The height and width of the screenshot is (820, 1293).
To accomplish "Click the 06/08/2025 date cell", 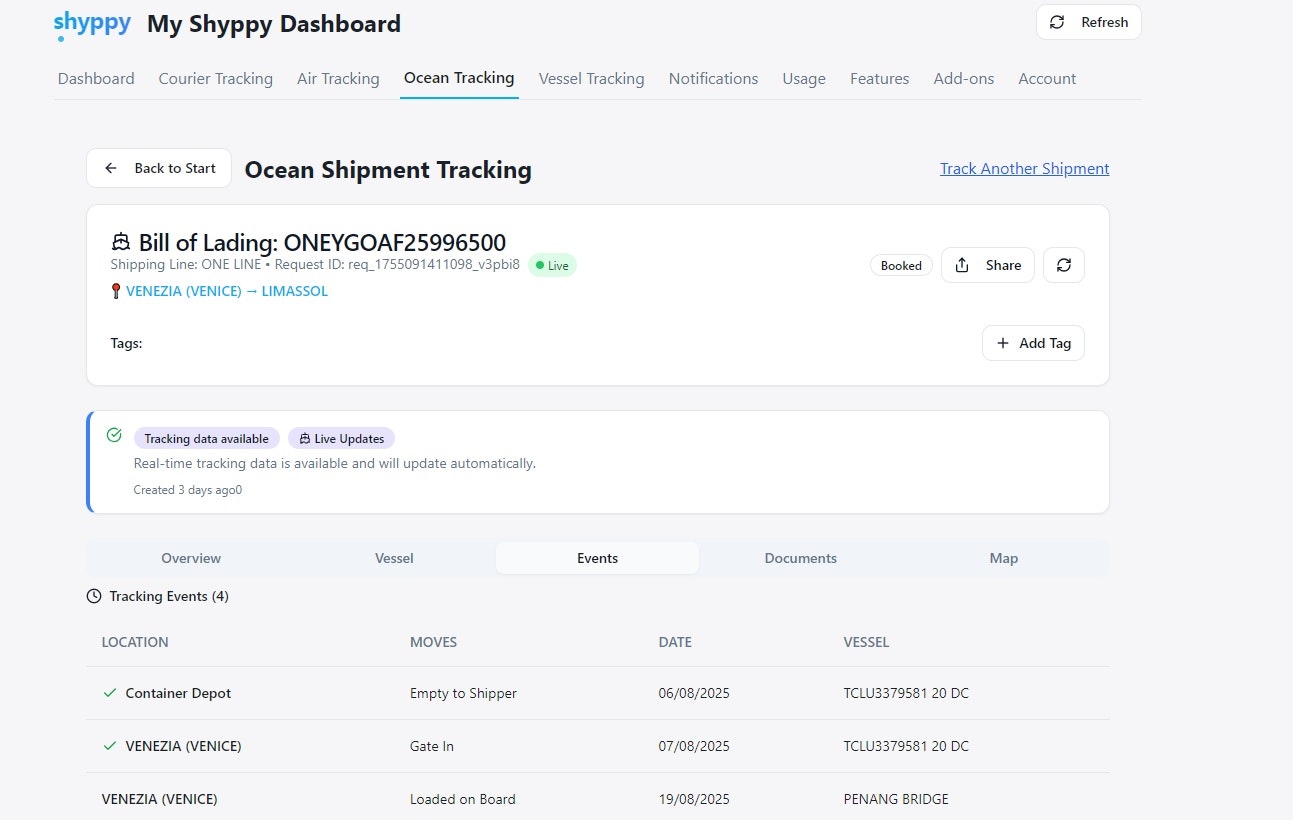I will 694,693.
